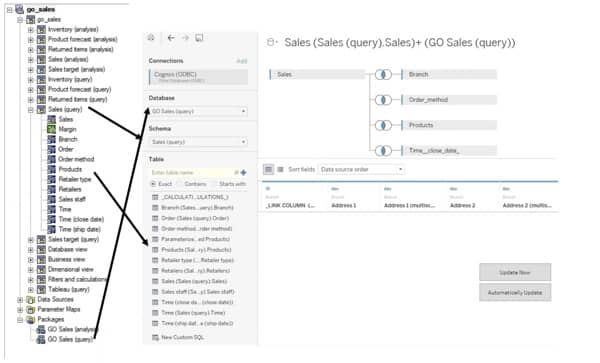Click the Update Now button
The height and width of the screenshot is (363, 600).
(x=515, y=272)
